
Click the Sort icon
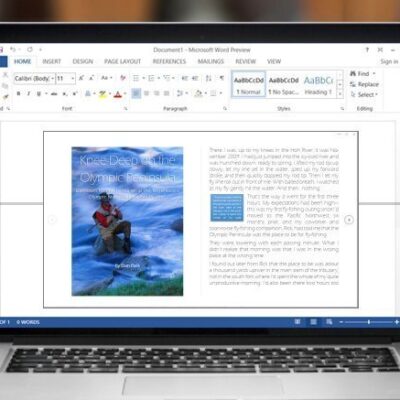(x=209, y=78)
